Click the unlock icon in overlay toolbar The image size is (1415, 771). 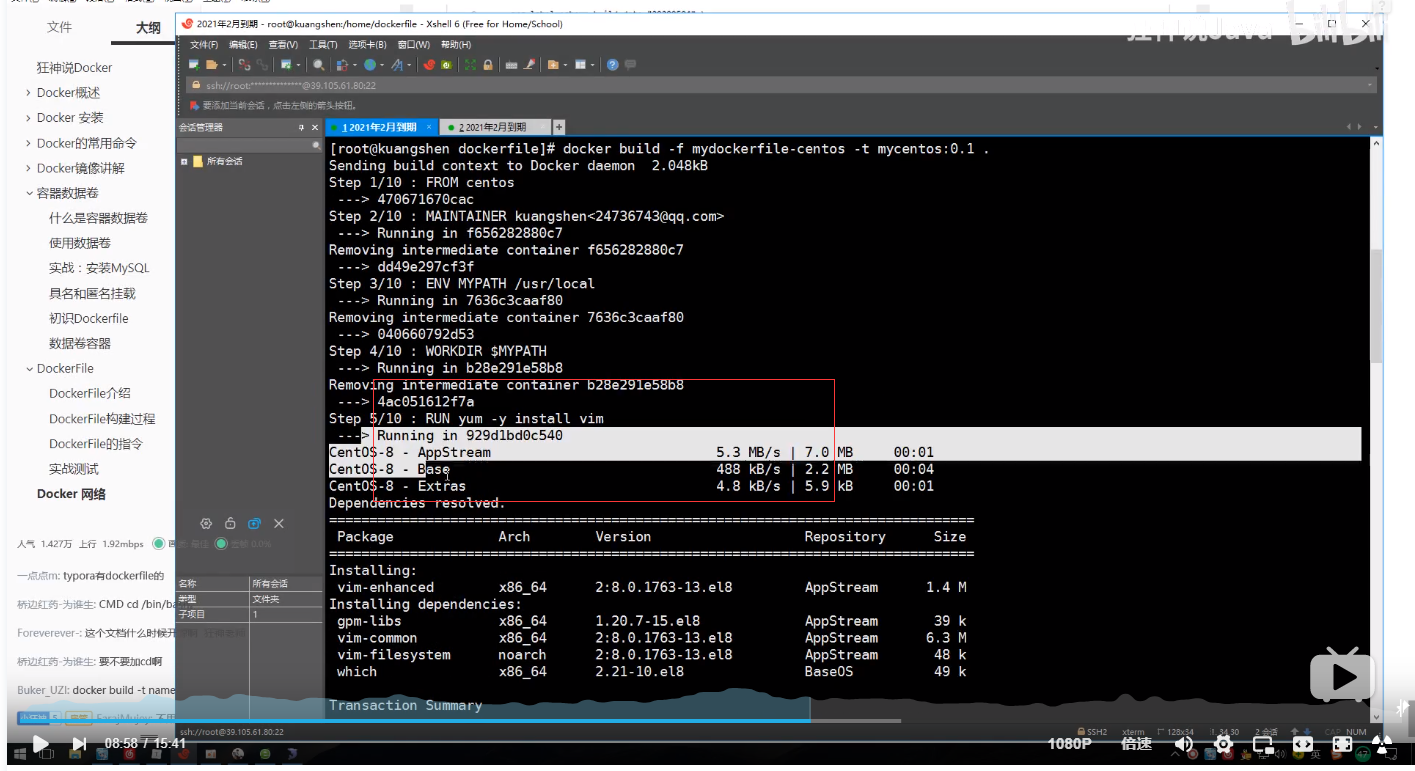click(x=230, y=523)
